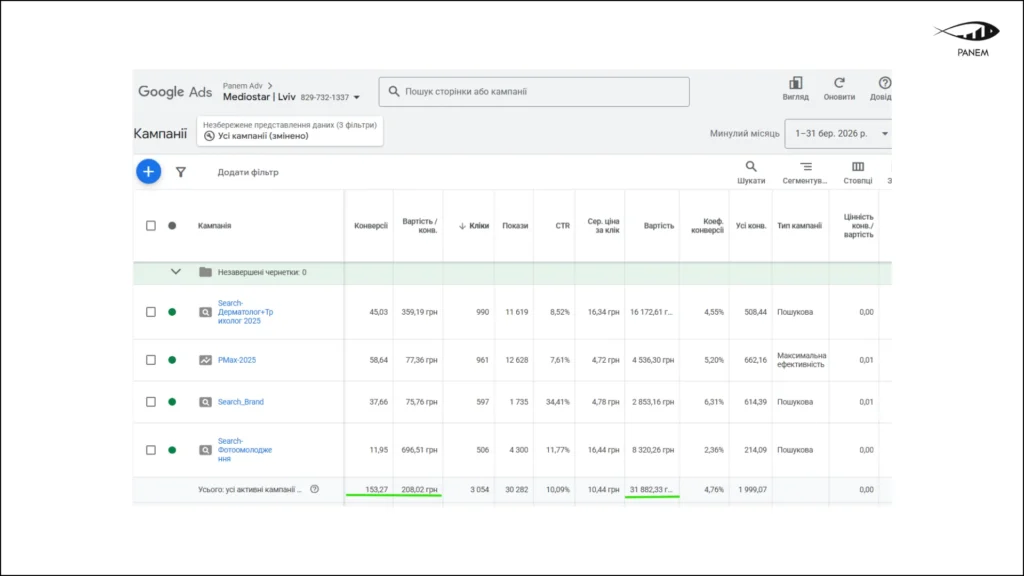The width and height of the screenshot is (1024, 576).
Task: Click the Google Ads logo
Action: (175, 91)
